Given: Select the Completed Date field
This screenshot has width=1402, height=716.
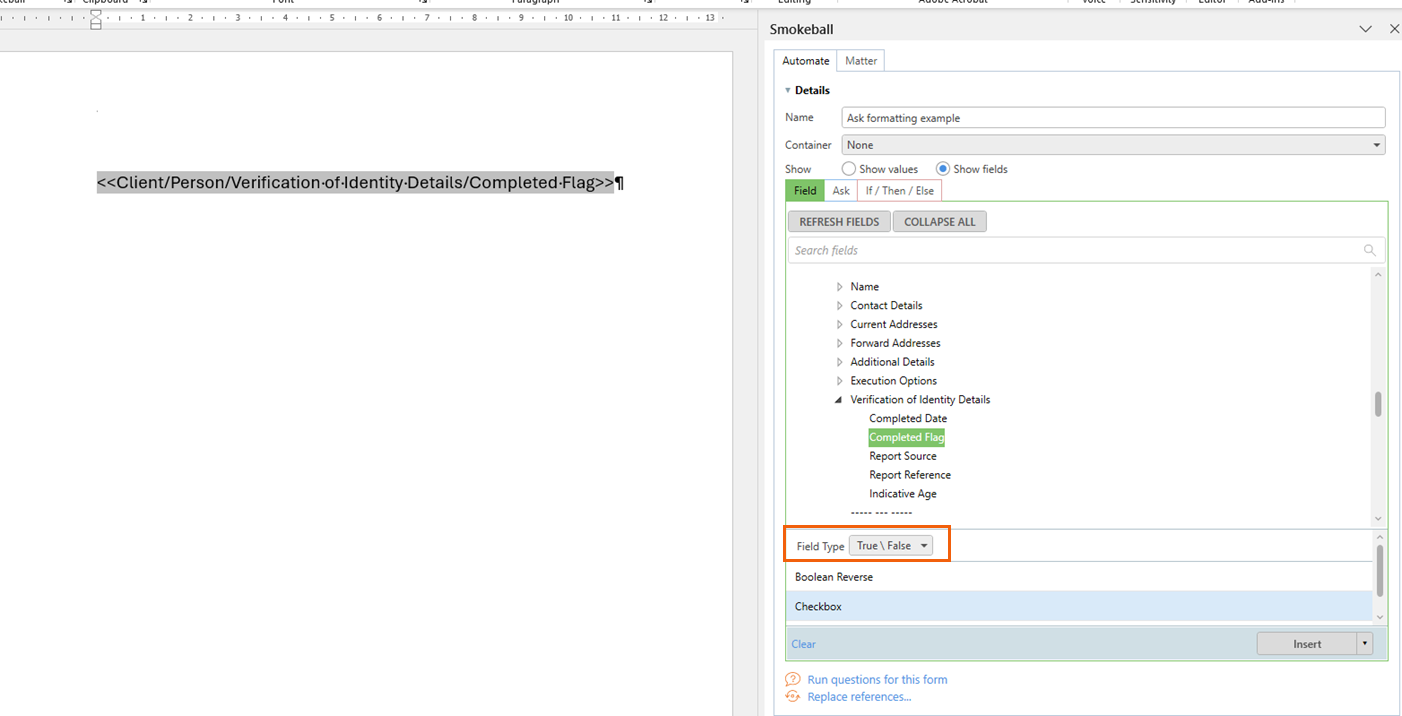Looking at the screenshot, I should 908,419.
